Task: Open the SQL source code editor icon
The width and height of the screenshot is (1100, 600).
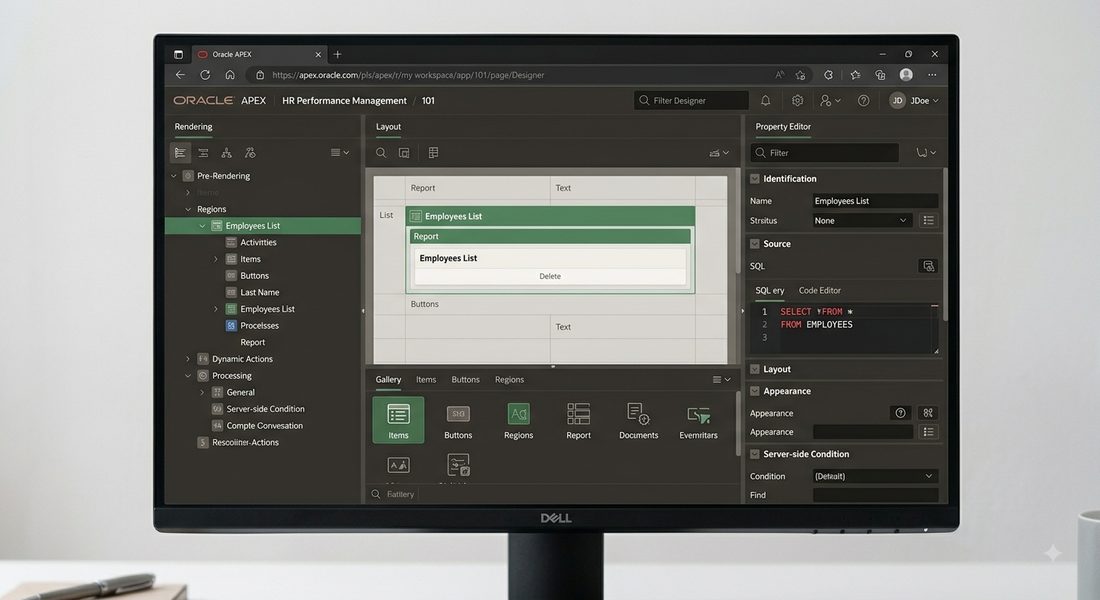Action: [x=928, y=266]
